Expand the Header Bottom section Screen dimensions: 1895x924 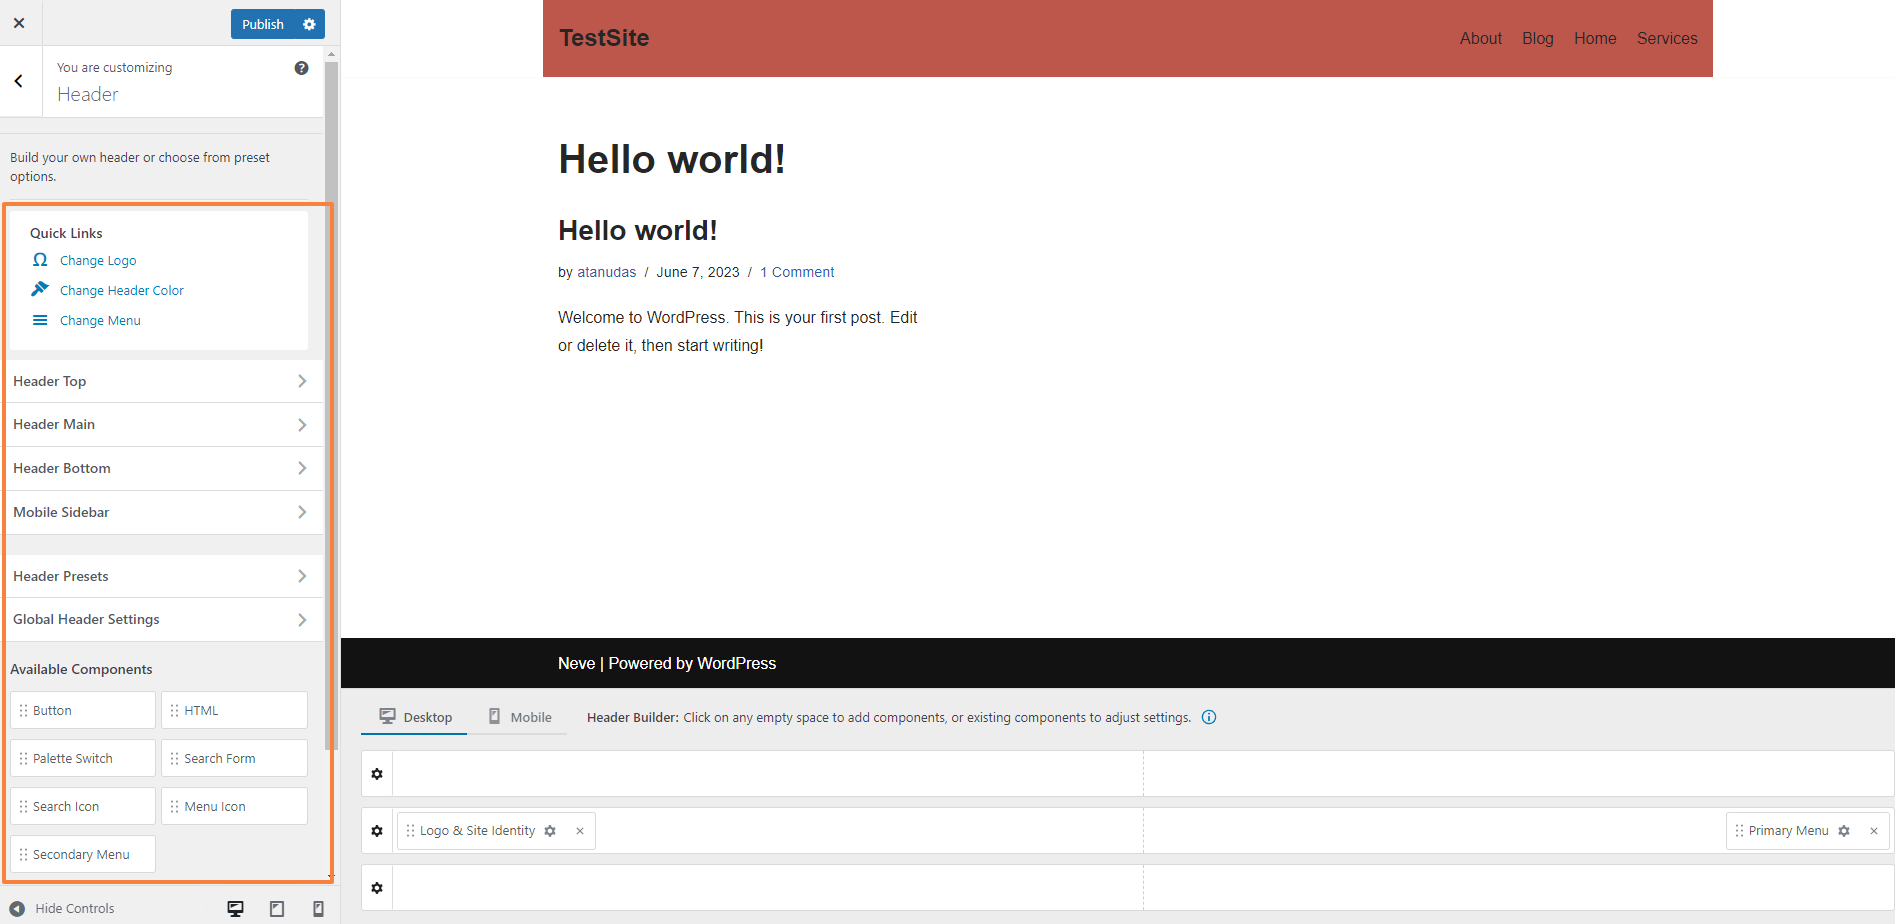coord(163,468)
